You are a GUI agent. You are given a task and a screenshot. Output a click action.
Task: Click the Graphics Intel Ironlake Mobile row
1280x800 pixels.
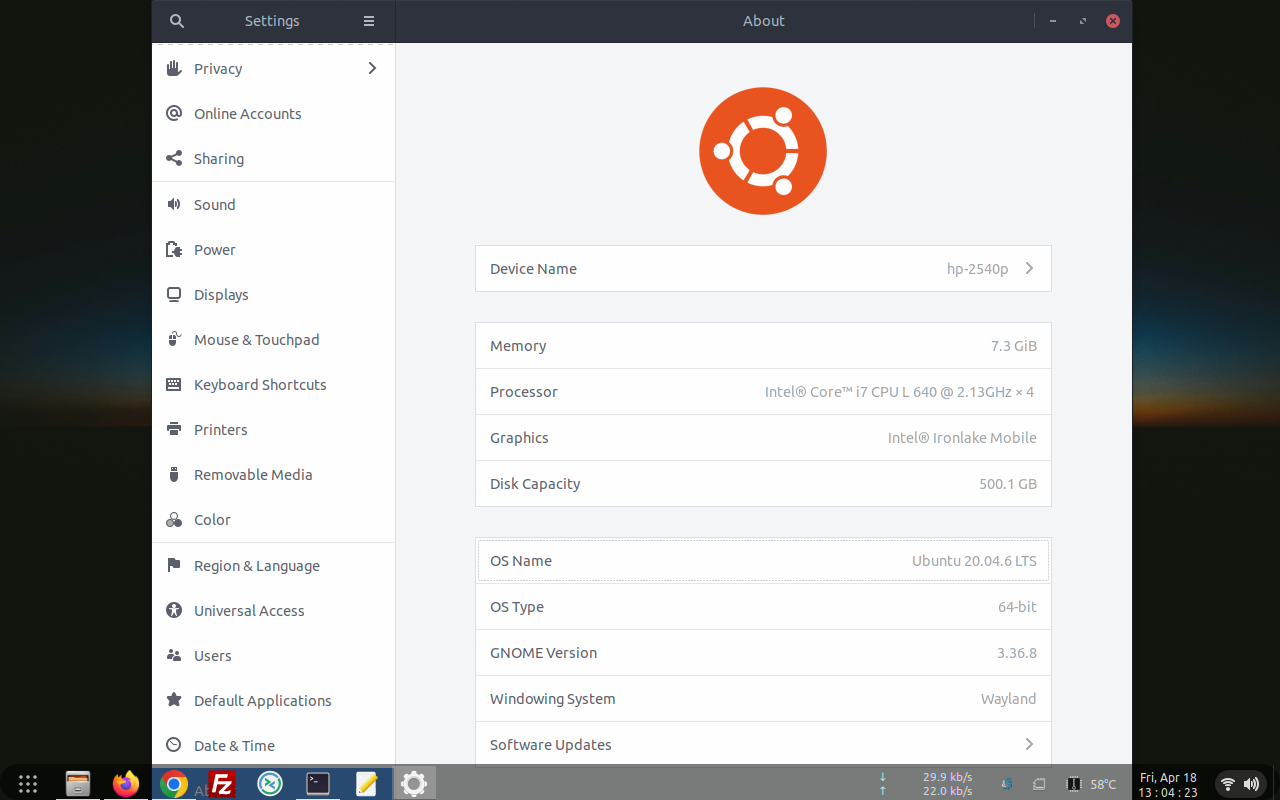(763, 437)
